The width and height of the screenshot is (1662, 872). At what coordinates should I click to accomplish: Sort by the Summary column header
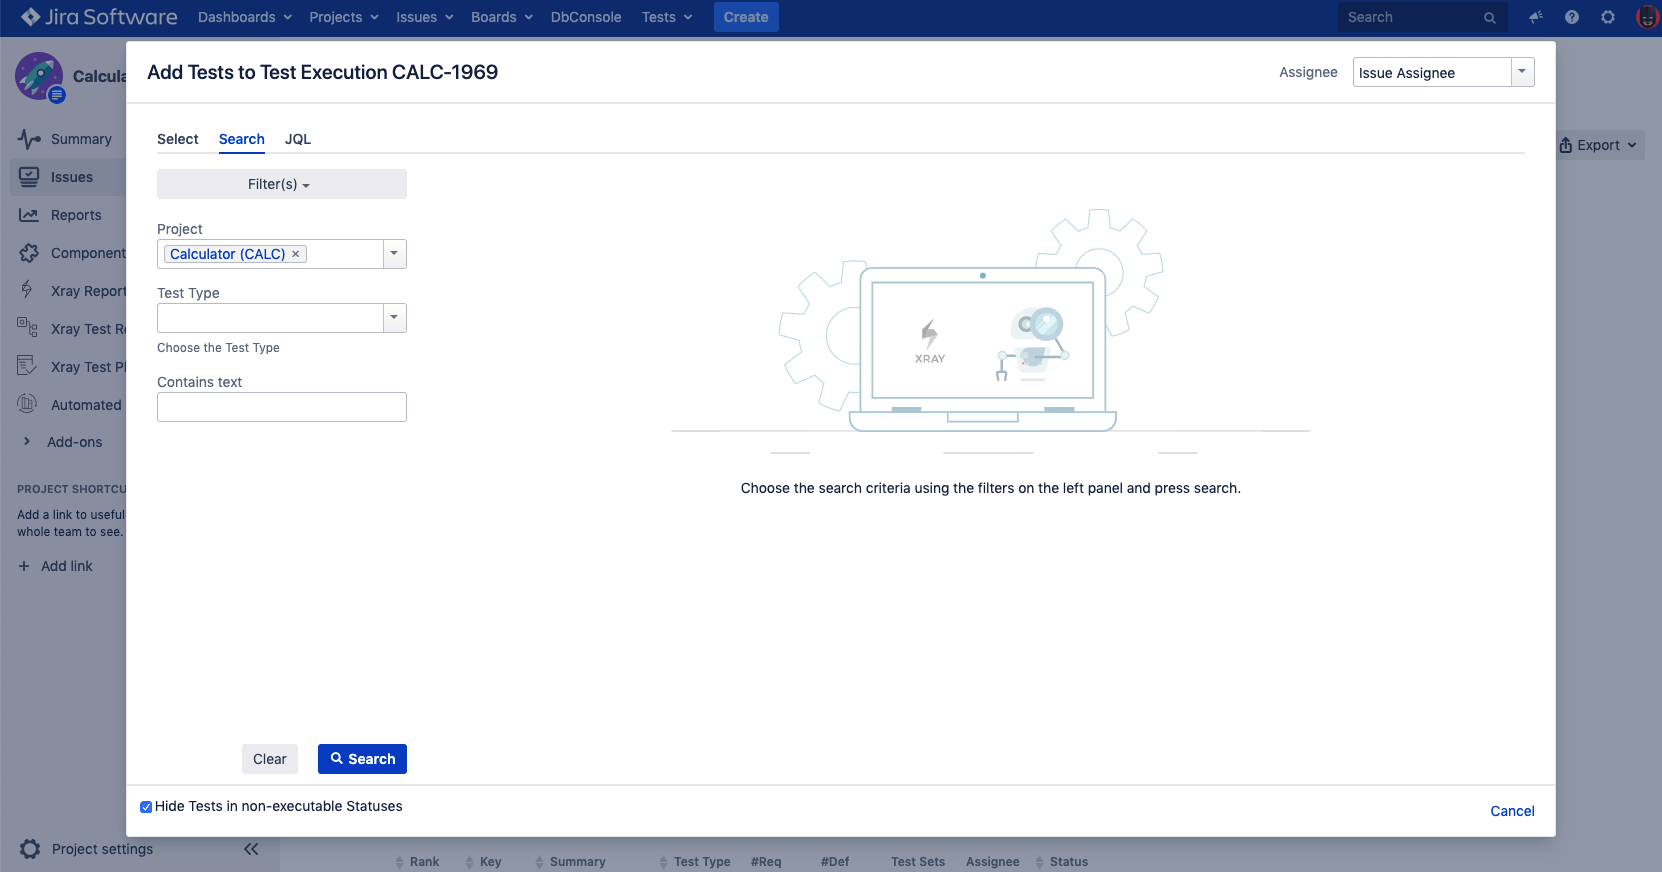tap(571, 862)
